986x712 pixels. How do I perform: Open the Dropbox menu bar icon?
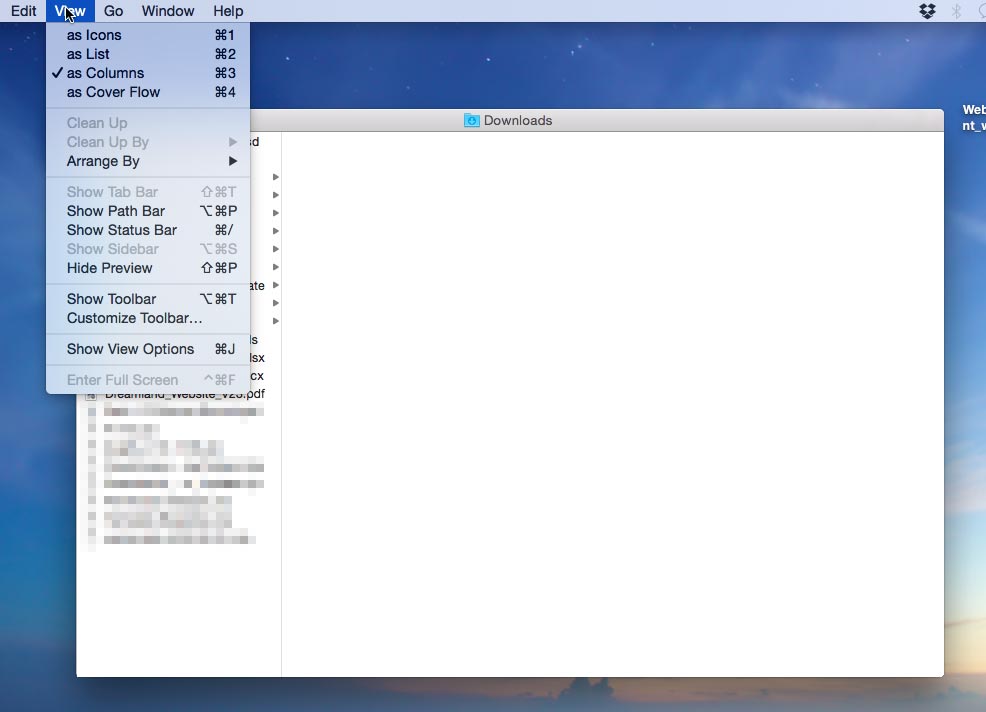pyautogui.click(x=927, y=11)
